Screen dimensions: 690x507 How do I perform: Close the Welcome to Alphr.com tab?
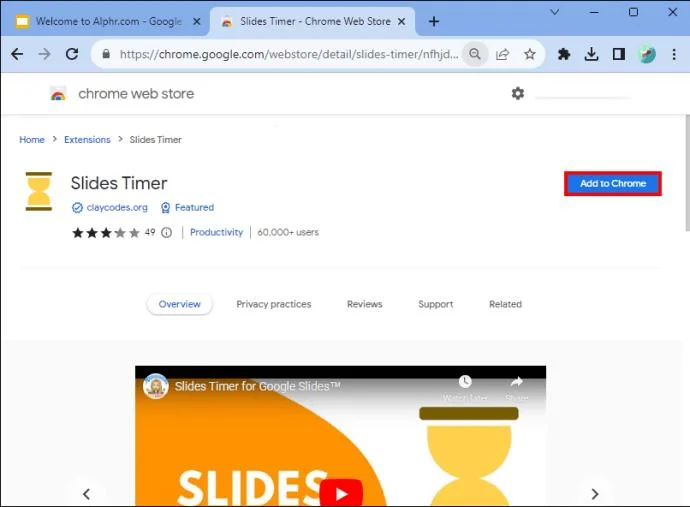click(197, 21)
